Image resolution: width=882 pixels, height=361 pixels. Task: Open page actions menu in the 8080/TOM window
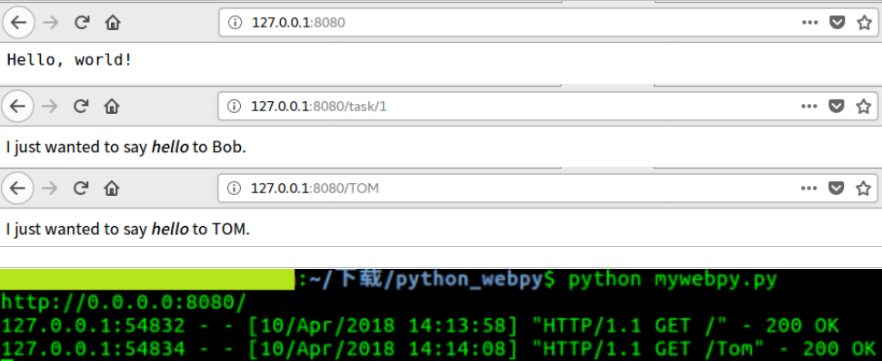point(809,188)
